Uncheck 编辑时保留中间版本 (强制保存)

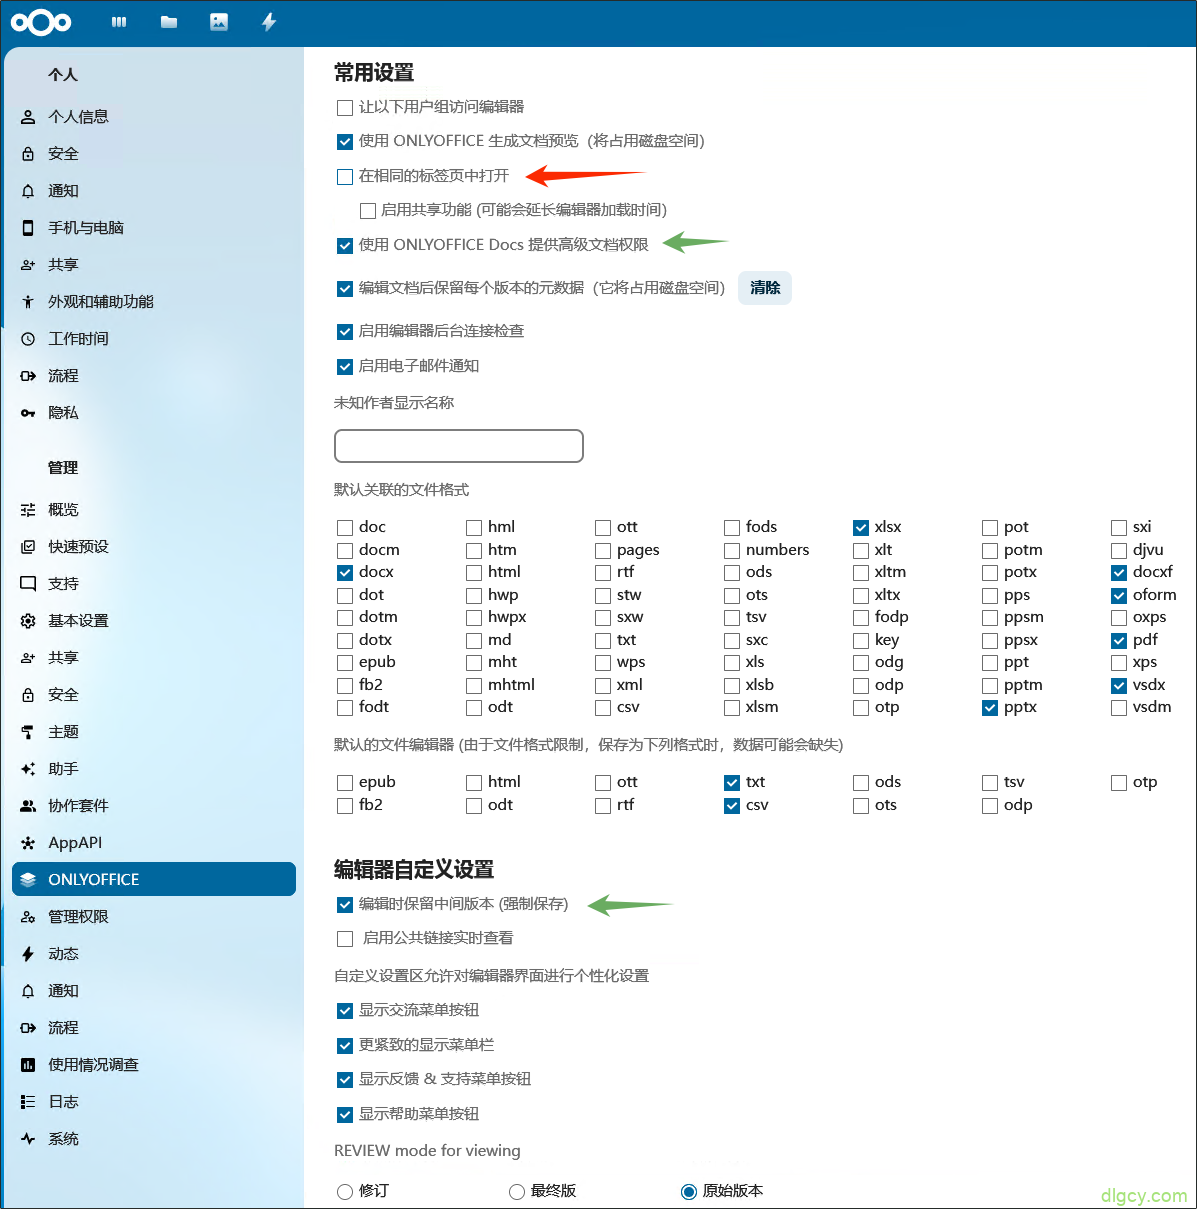pos(345,905)
